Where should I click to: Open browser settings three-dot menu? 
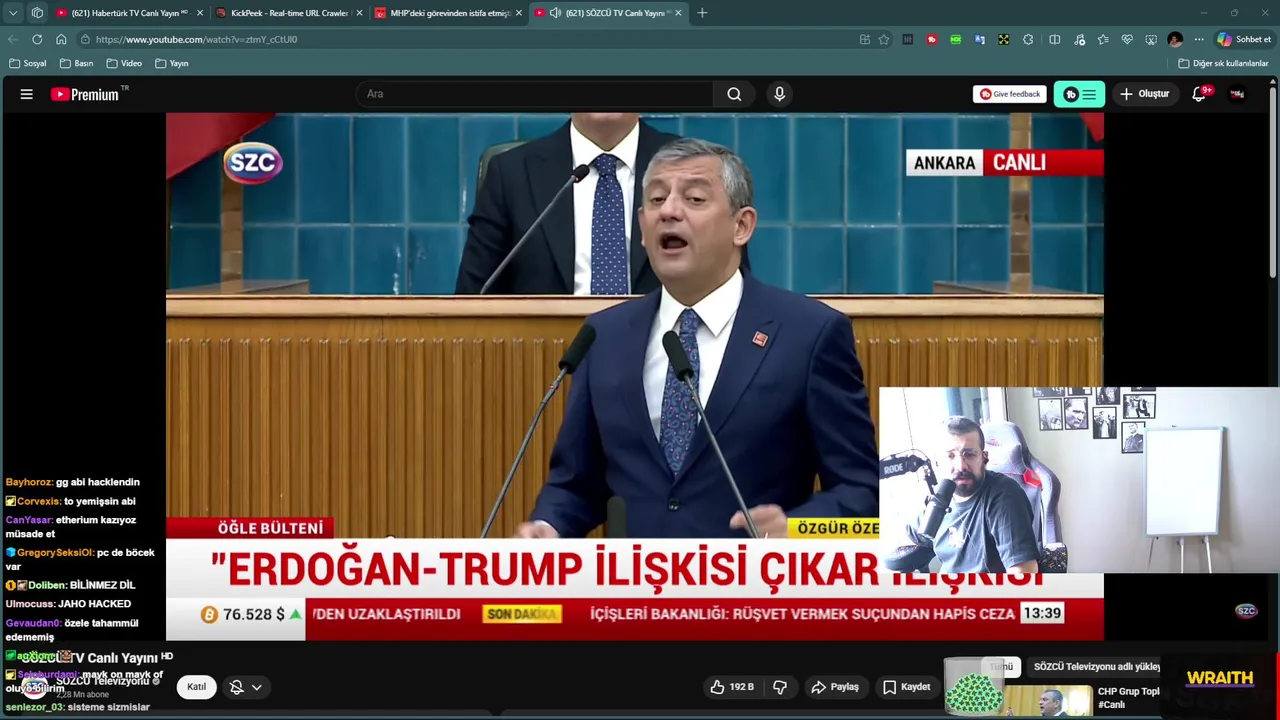coord(1199,39)
